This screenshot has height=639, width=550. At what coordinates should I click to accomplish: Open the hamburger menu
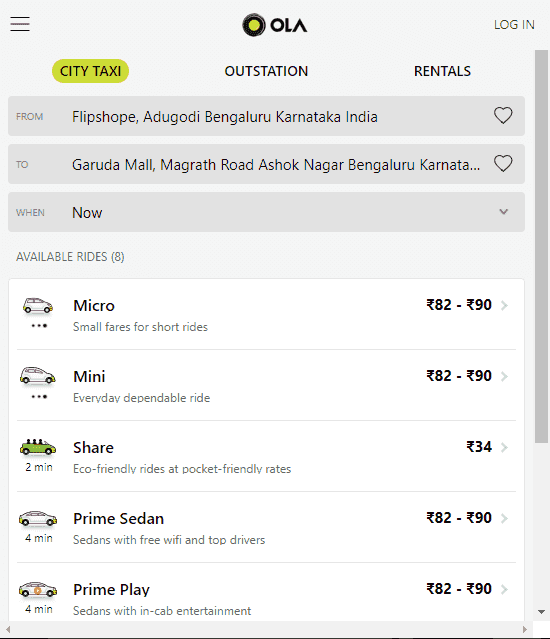point(20,24)
